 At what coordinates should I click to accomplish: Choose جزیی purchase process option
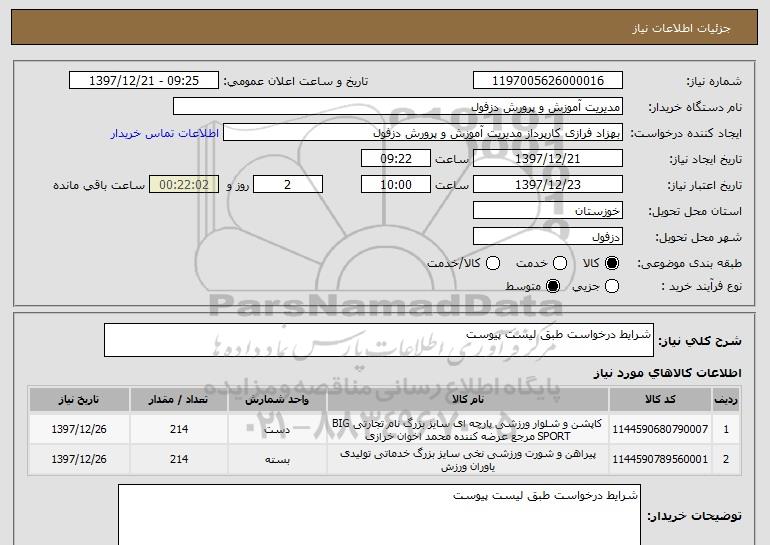pyautogui.click(x=612, y=286)
